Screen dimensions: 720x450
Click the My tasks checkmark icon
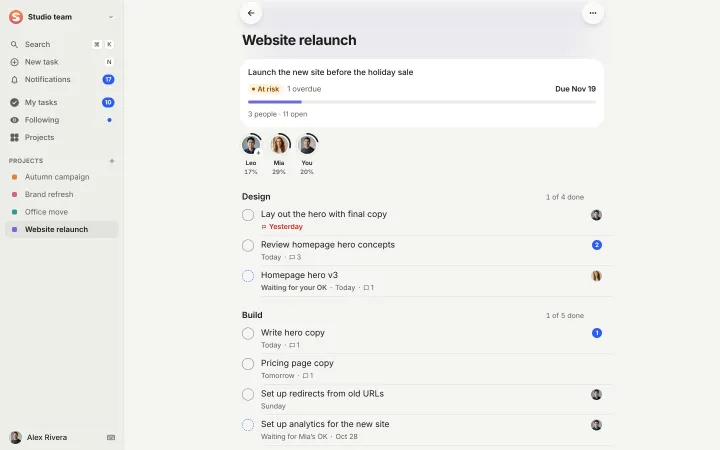(14, 102)
